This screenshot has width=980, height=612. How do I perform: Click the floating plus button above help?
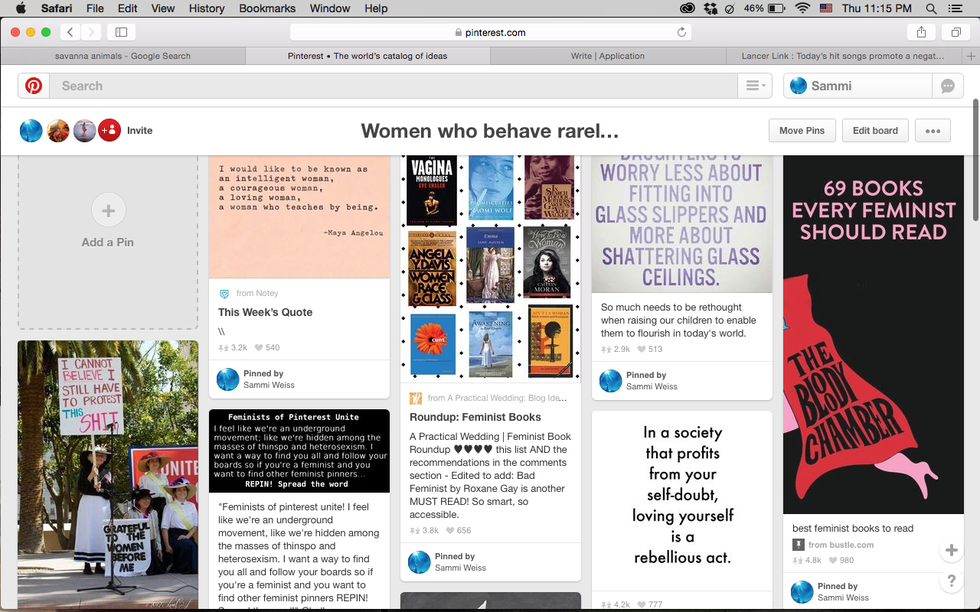tap(952, 550)
